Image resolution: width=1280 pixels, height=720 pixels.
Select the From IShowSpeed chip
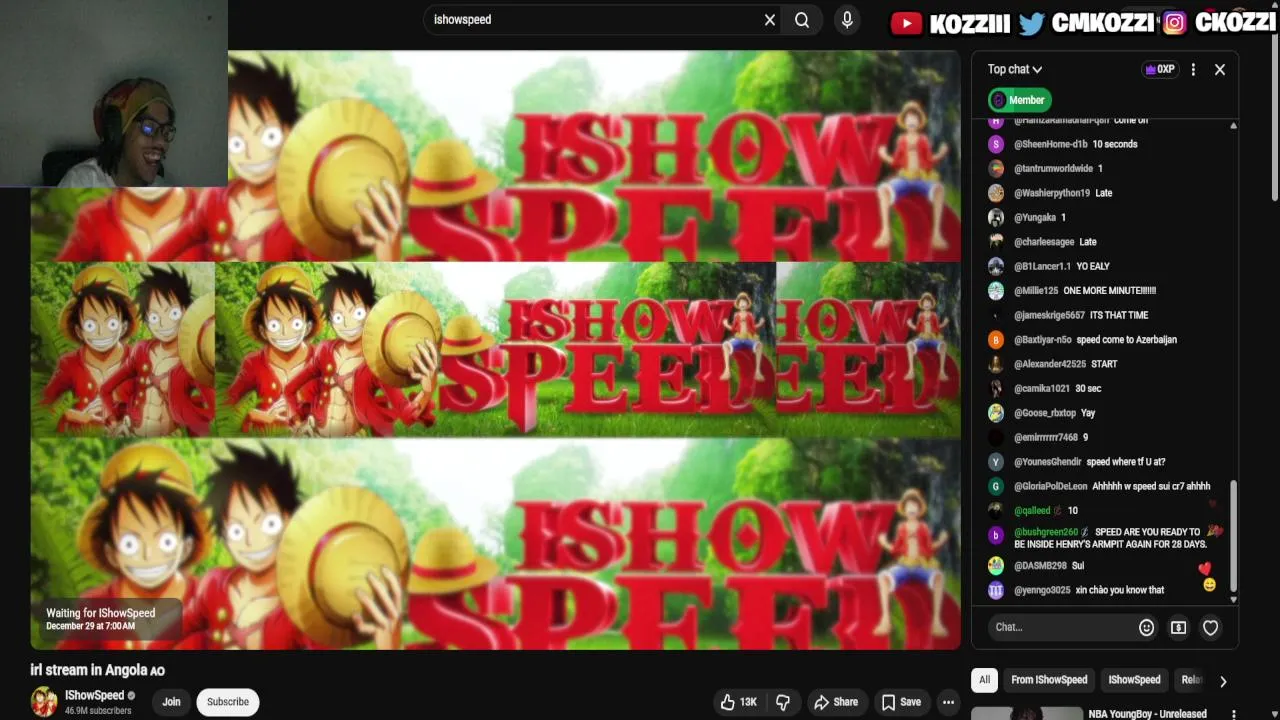pyautogui.click(x=1049, y=680)
